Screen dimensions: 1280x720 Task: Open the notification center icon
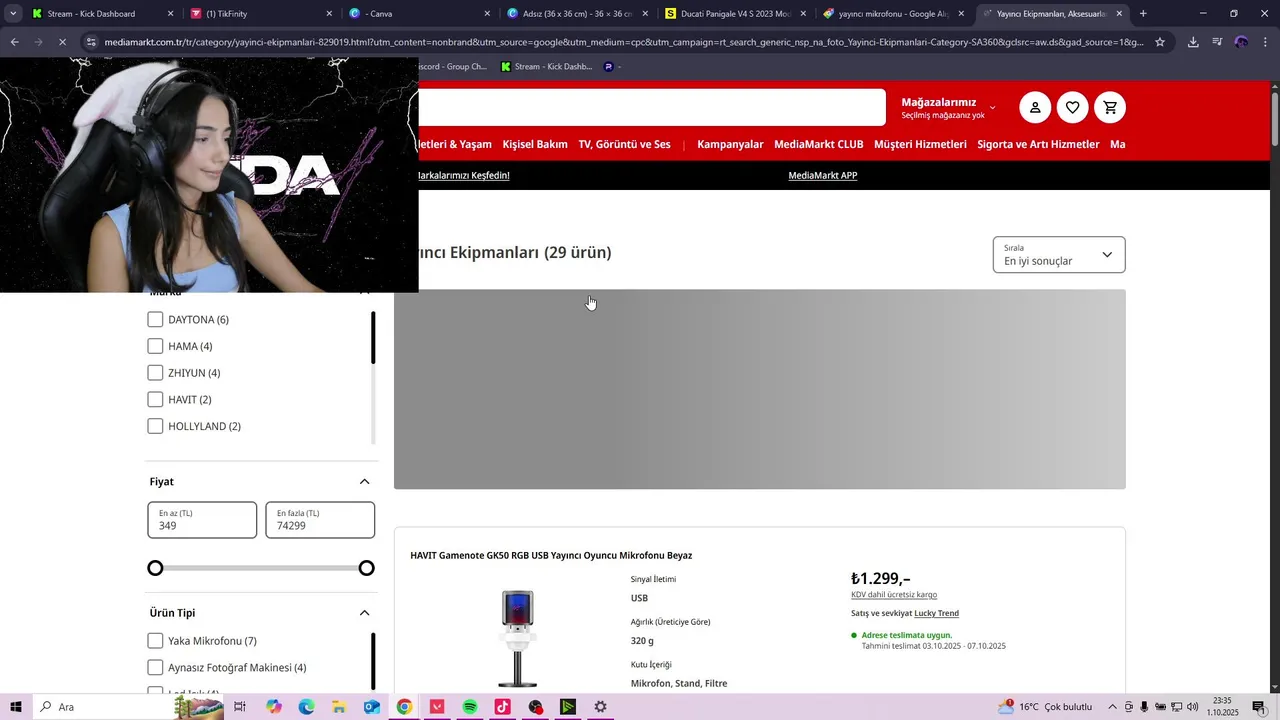click(1258, 707)
